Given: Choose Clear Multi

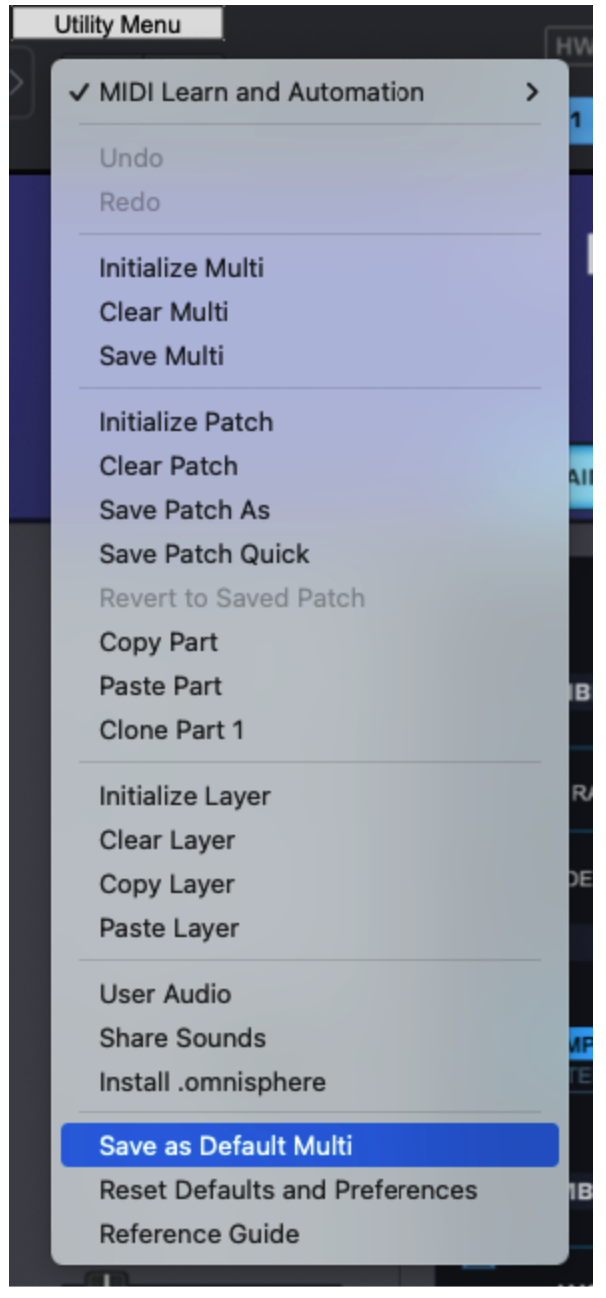Looking at the screenshot, I should [163, 312].
